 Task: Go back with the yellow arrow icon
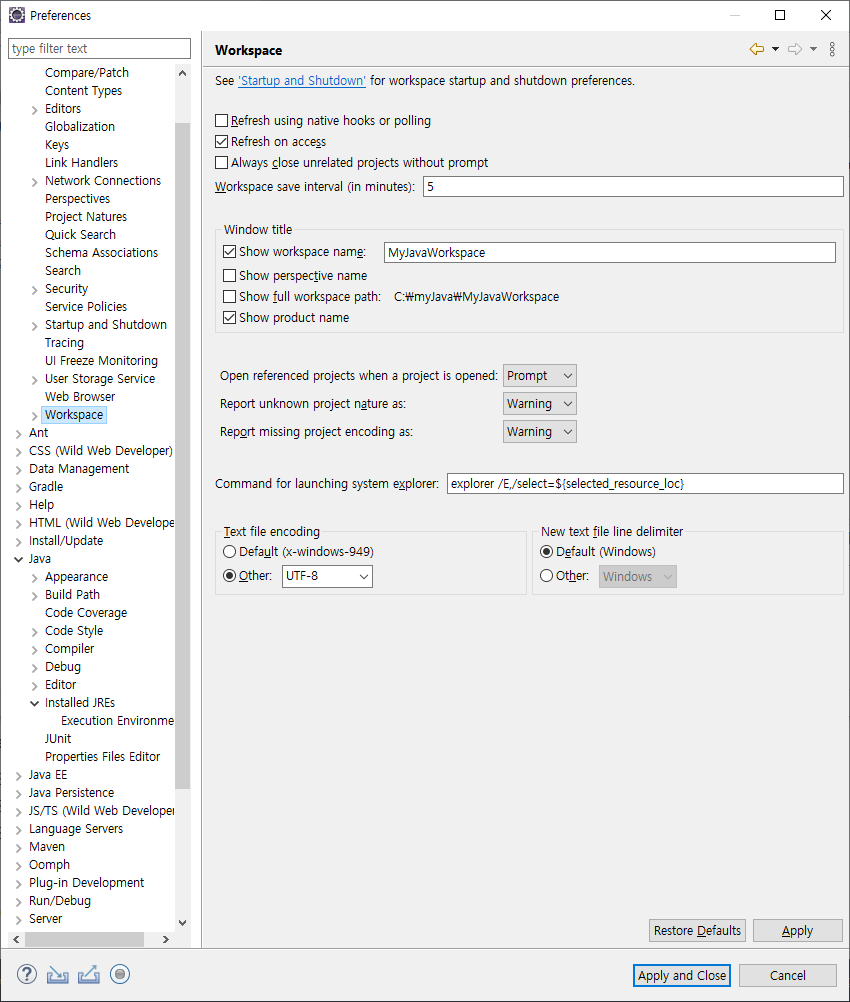[x=757, y=49]
